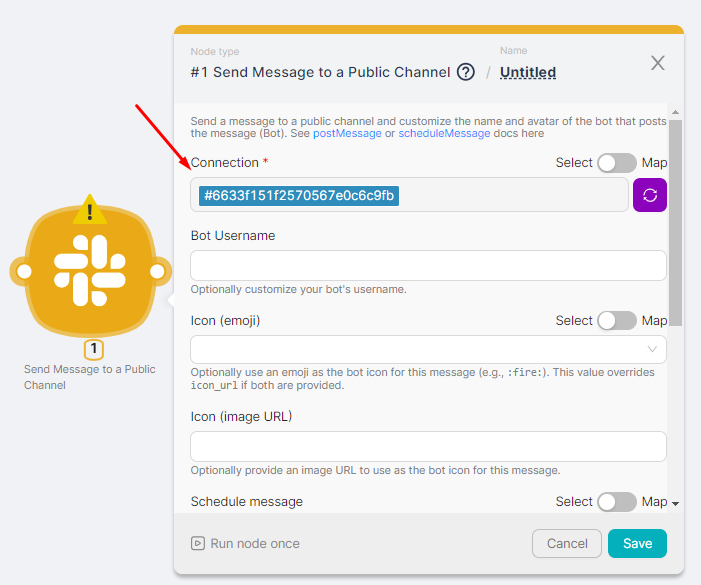Click the Cancel button
This screenshot has height=585, width=701.
coord(567,544)
